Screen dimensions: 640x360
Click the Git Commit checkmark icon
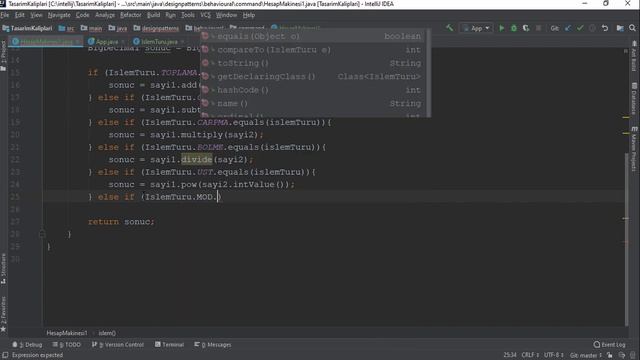point(580,28)
